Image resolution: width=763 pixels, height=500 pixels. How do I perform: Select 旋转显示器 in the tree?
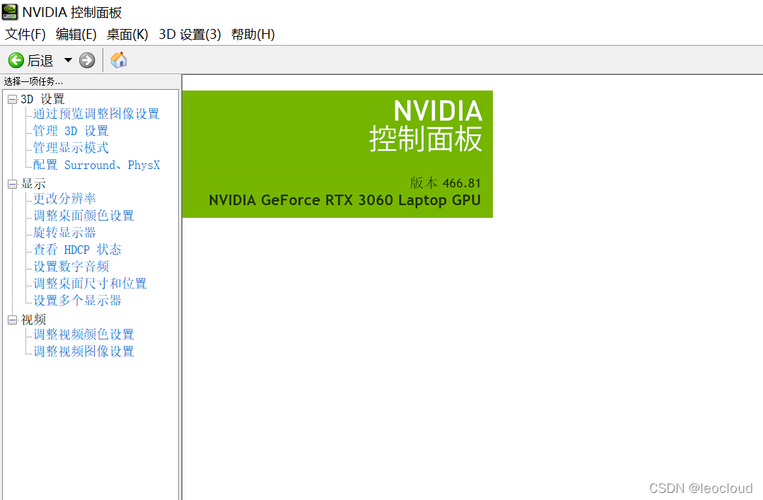64,232
